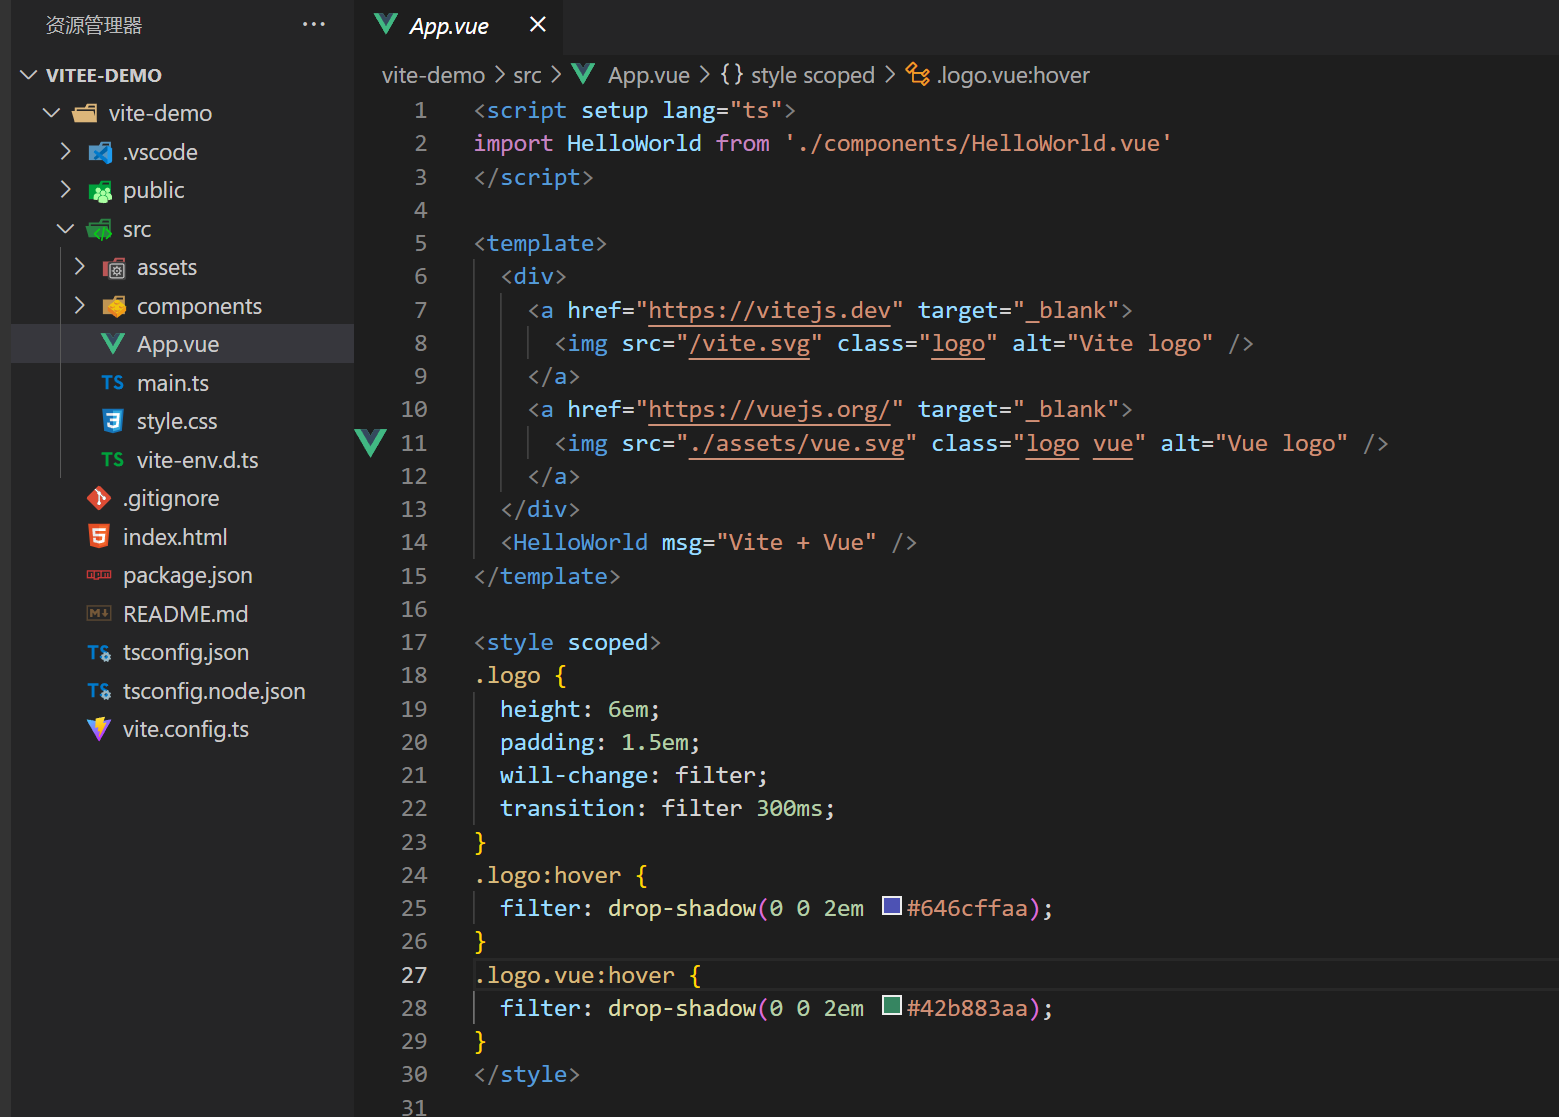Open vite.config.ts file
This screenshot has height=1117, width=1559.
point(186,729)
